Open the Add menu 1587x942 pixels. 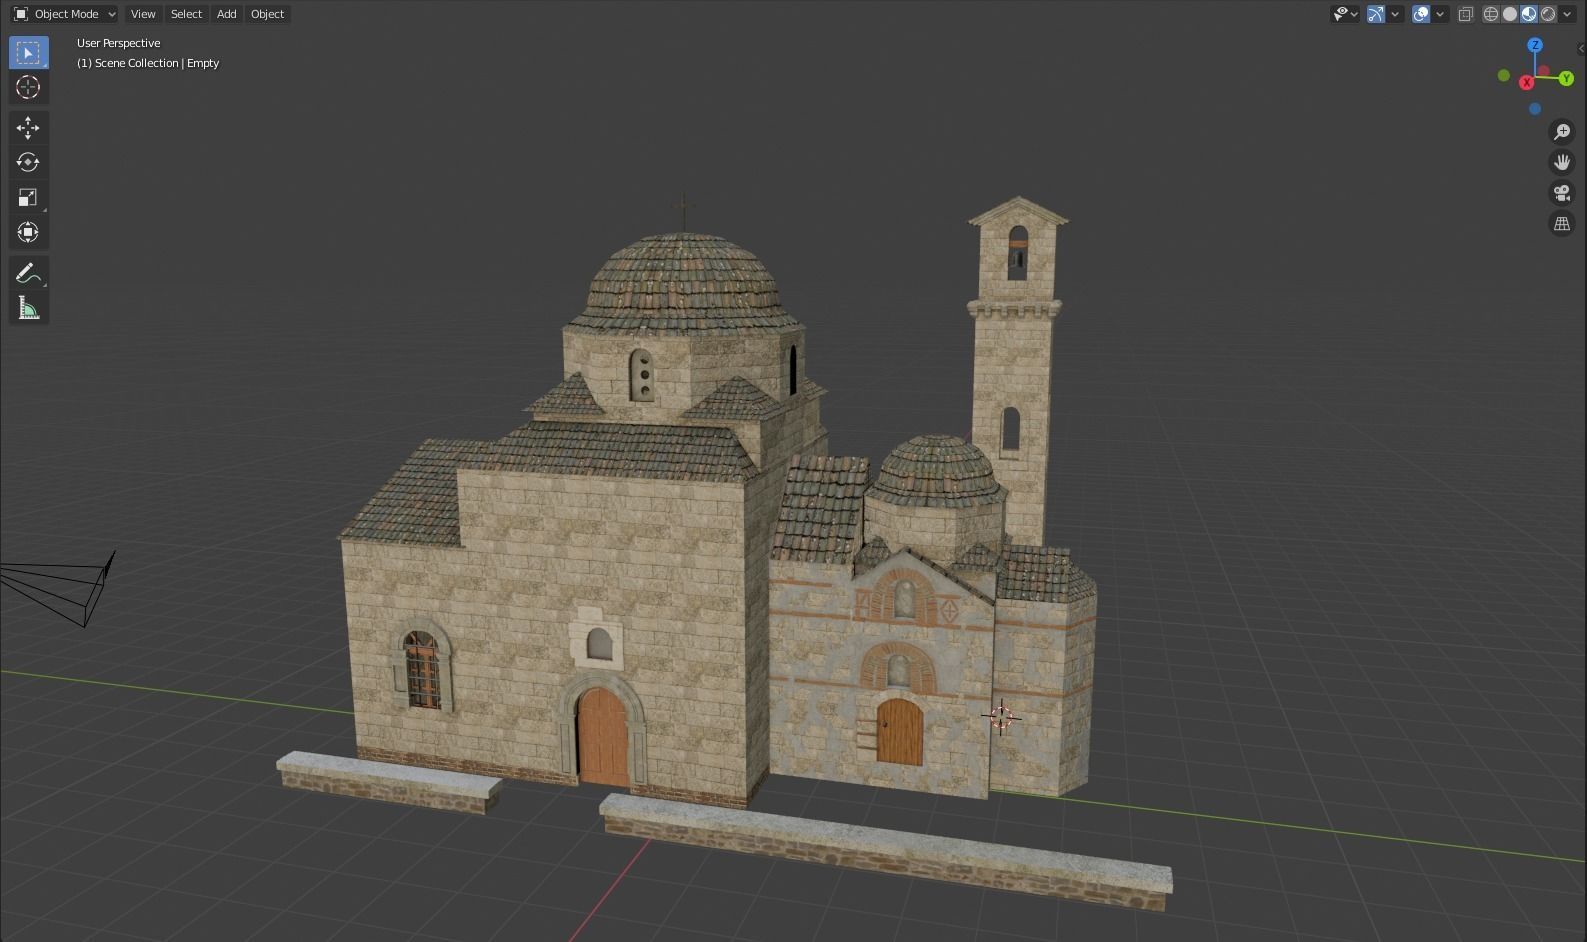click(227, 14)
